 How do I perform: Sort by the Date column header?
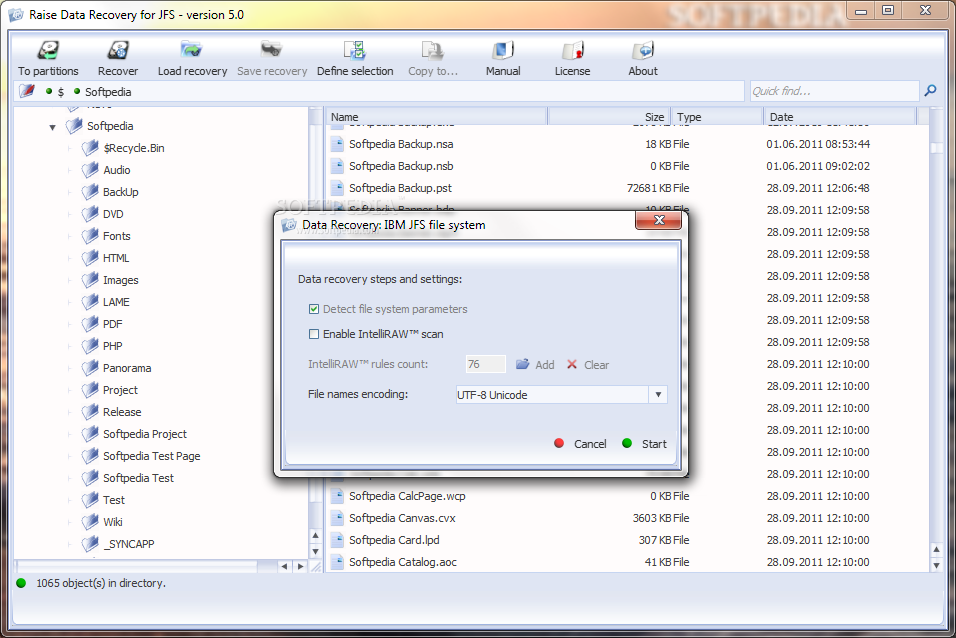pos(840,116)
